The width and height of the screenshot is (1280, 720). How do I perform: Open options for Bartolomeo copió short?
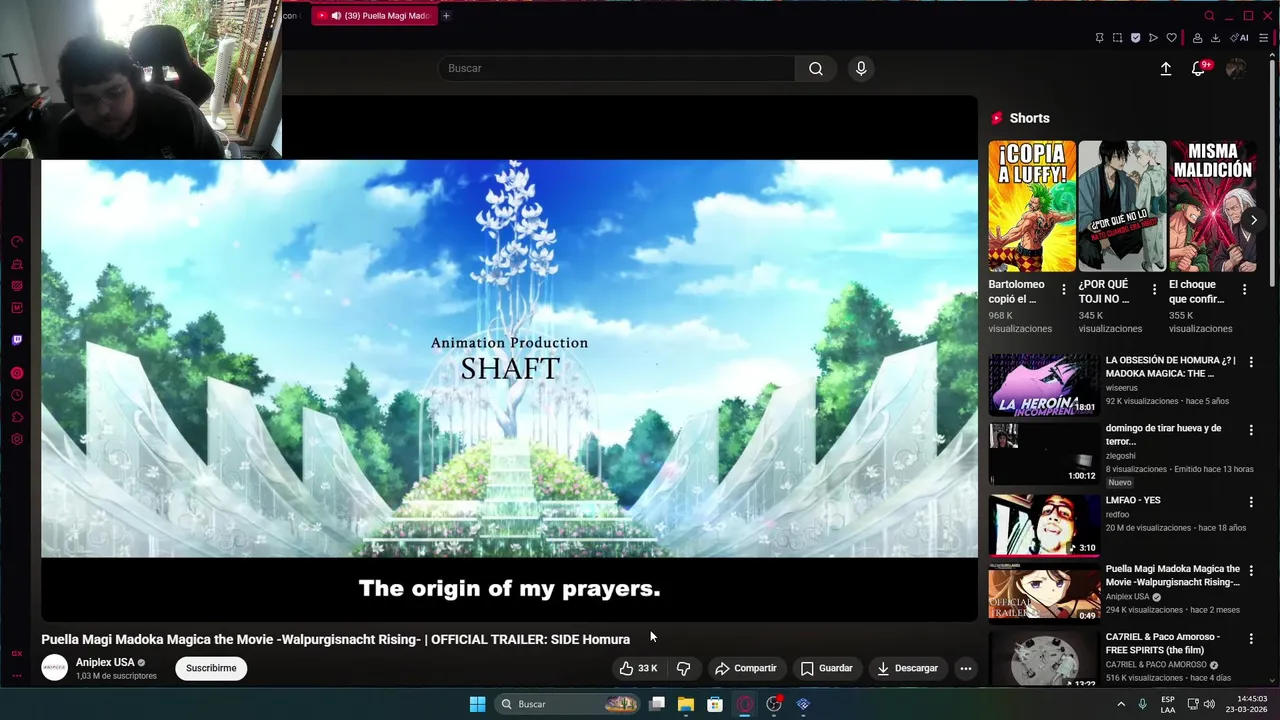(x=1063, y=289)
